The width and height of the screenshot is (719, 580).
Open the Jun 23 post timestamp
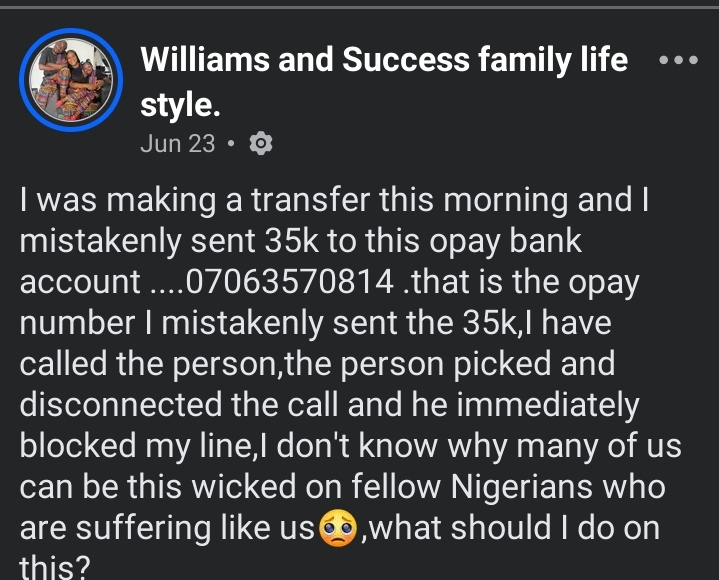point(177,144)
